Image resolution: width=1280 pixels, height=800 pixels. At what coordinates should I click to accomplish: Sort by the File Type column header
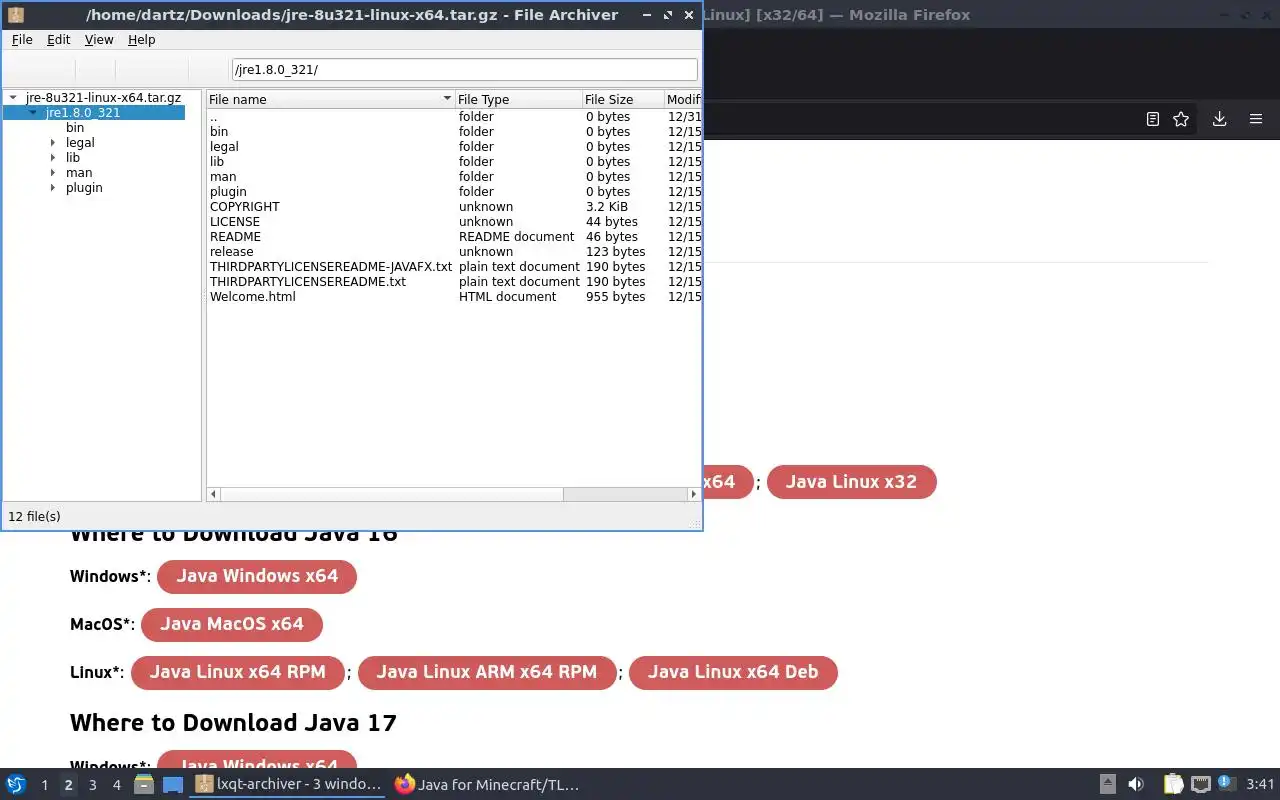pos(518,99)
